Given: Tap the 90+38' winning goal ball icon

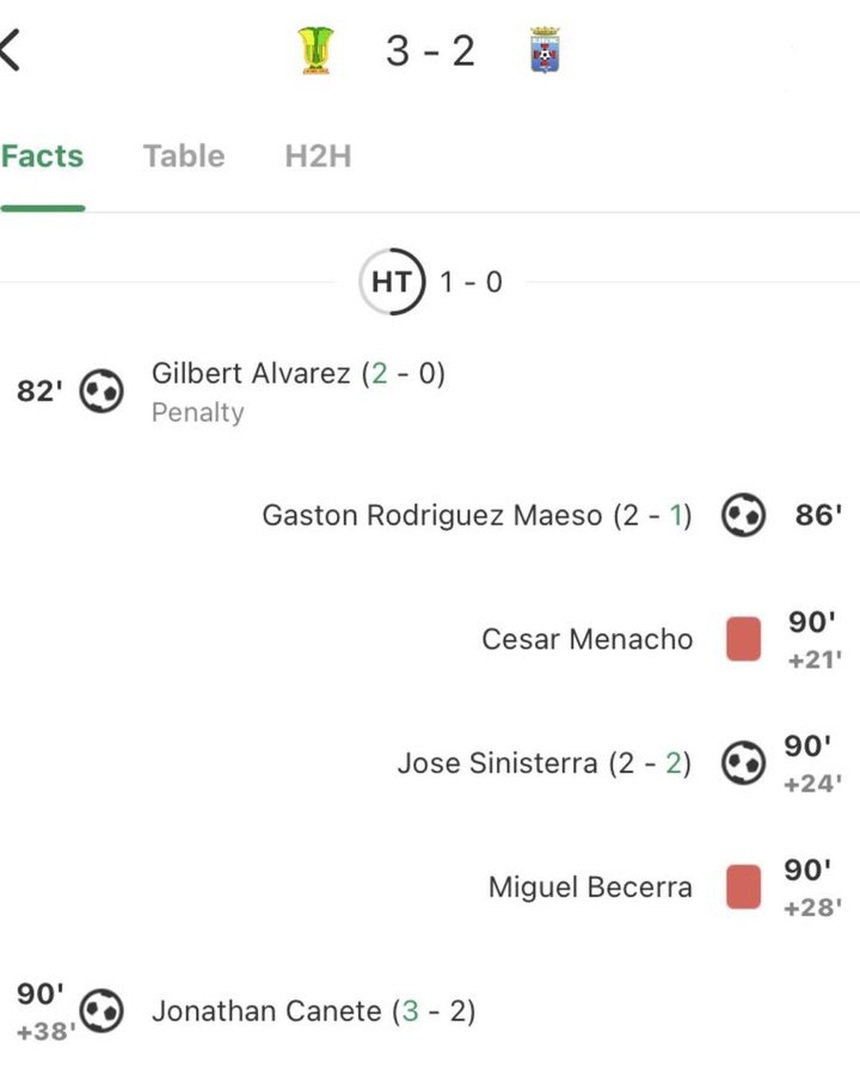Looking at the screenshot, I should click(x=101, y=1011).
